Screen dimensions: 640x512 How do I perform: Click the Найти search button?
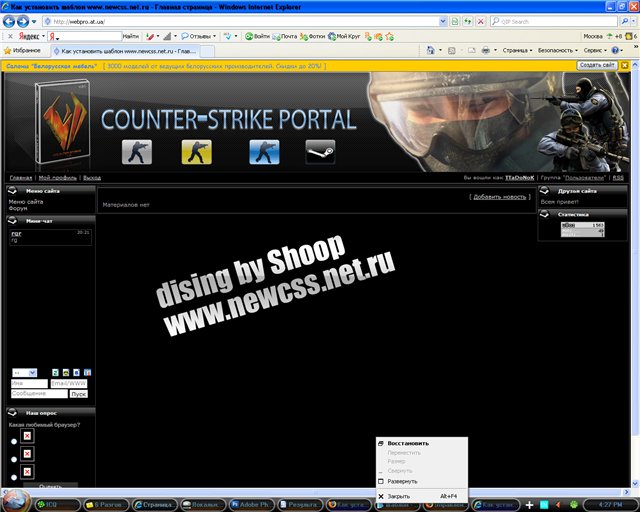pos(131,37)
